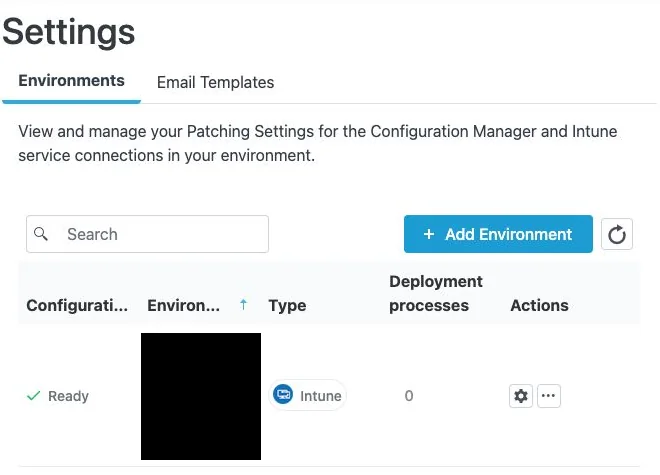The image size is (660, 475).
Task: Focus the Search input field
Action: 147,234
